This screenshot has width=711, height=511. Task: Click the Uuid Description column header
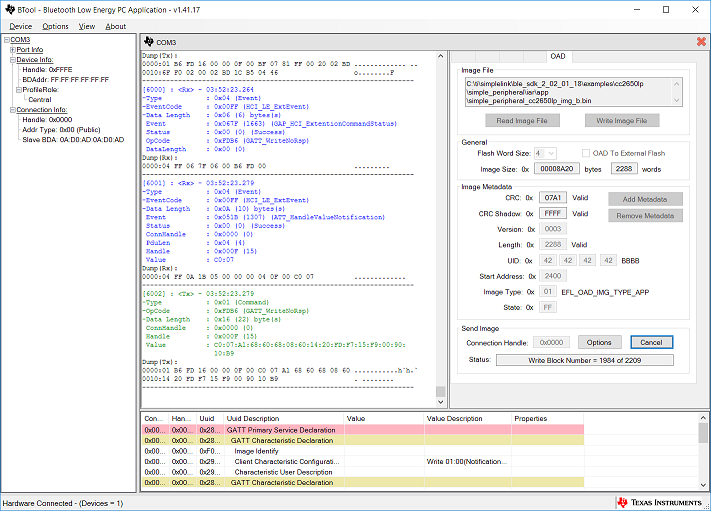coord(252,418)
